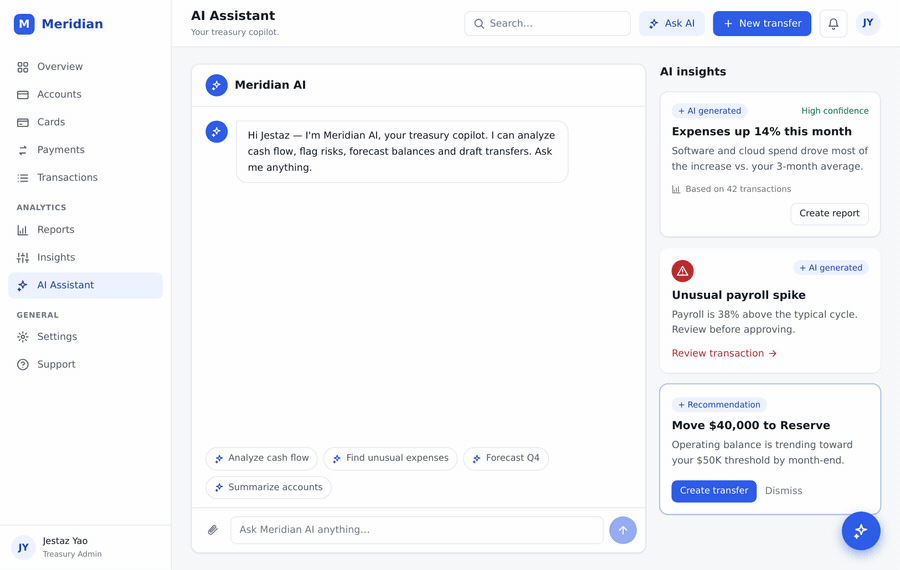900x570 pixels.
Task: Click the attachment paperclip icon
Action: coord(212,530)
